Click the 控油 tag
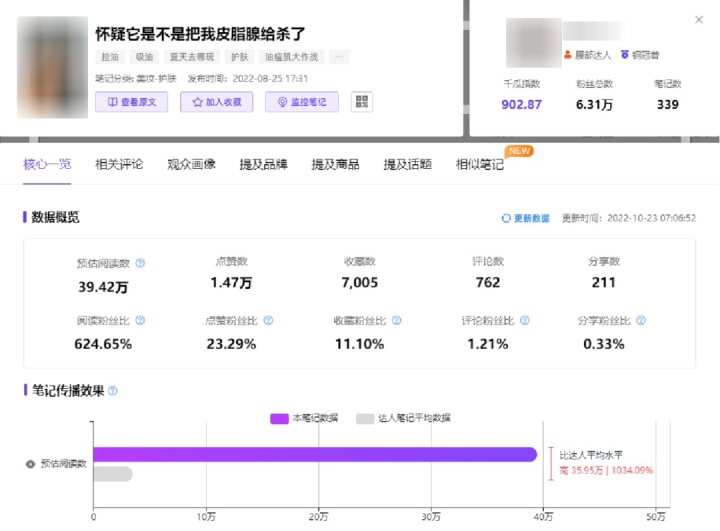Image resolution: width=720 pixels, height=531 pixels. pyautogui.click(x=110, y=57)
